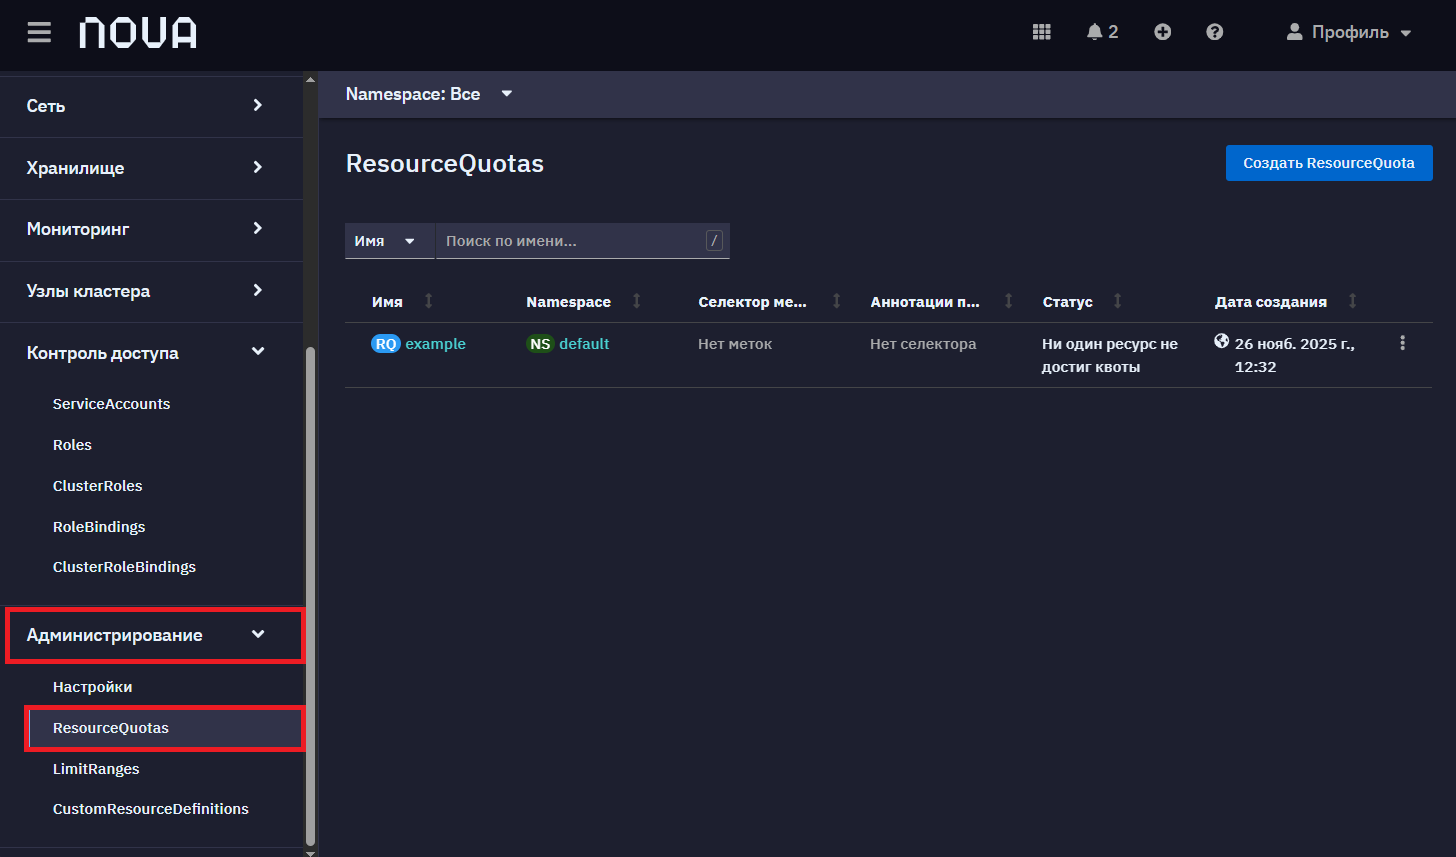Image resolution: width=1456 pixels, height=857 pixels.
Task: Open Настройки in sidebar
Action: (x=92, y=687)
